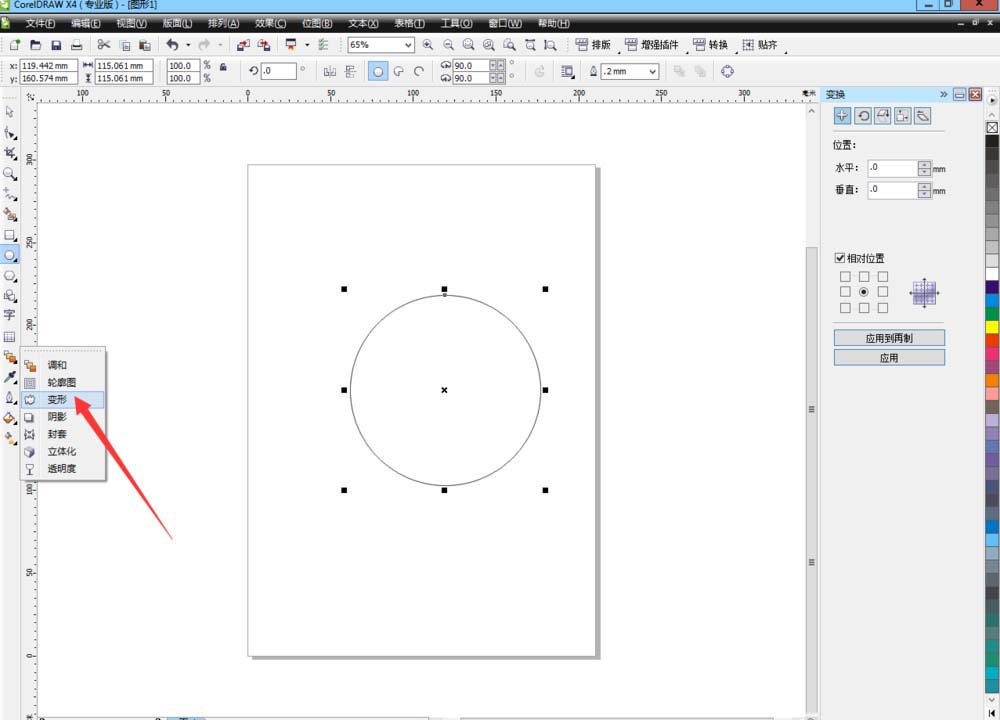Open the 文件 (File) menu

[x=40, y=23]
